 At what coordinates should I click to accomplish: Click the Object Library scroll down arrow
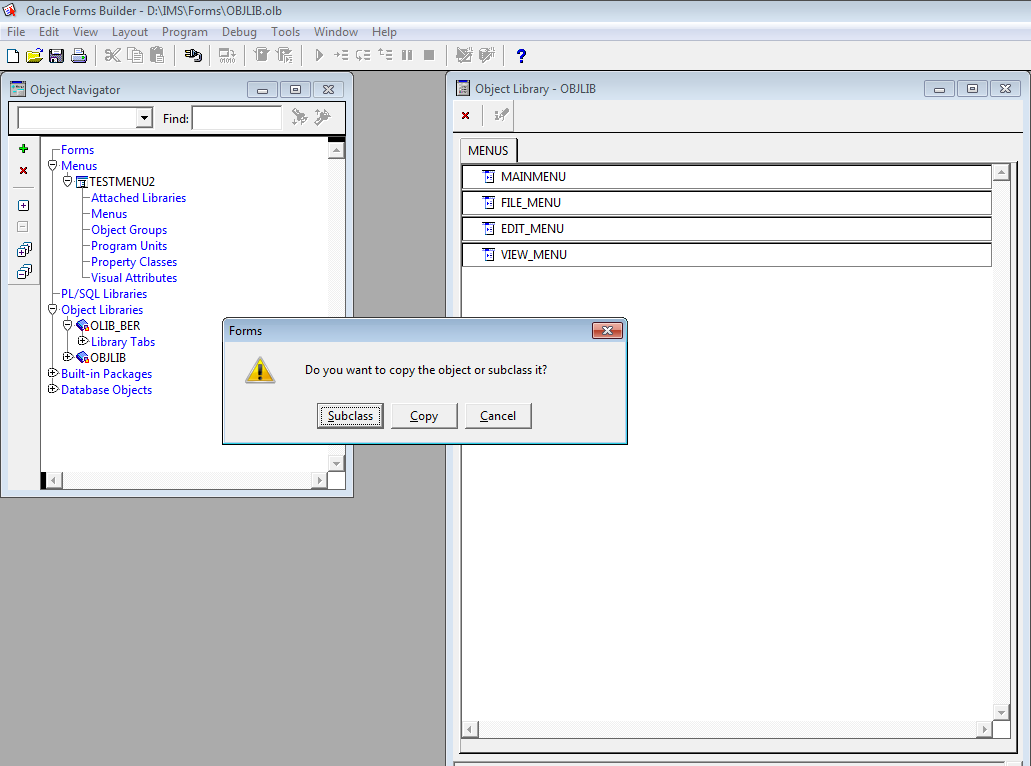point(1001,712)
